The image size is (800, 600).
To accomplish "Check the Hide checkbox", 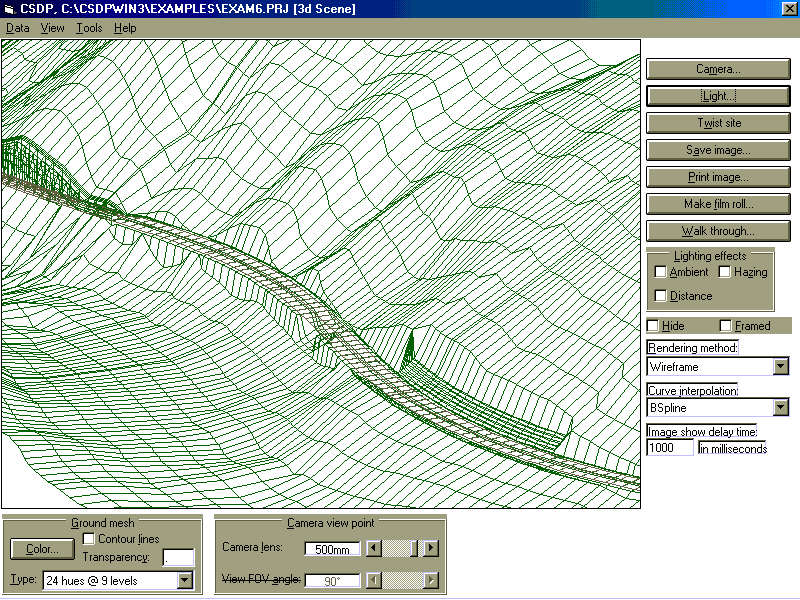I will (653, 326).
